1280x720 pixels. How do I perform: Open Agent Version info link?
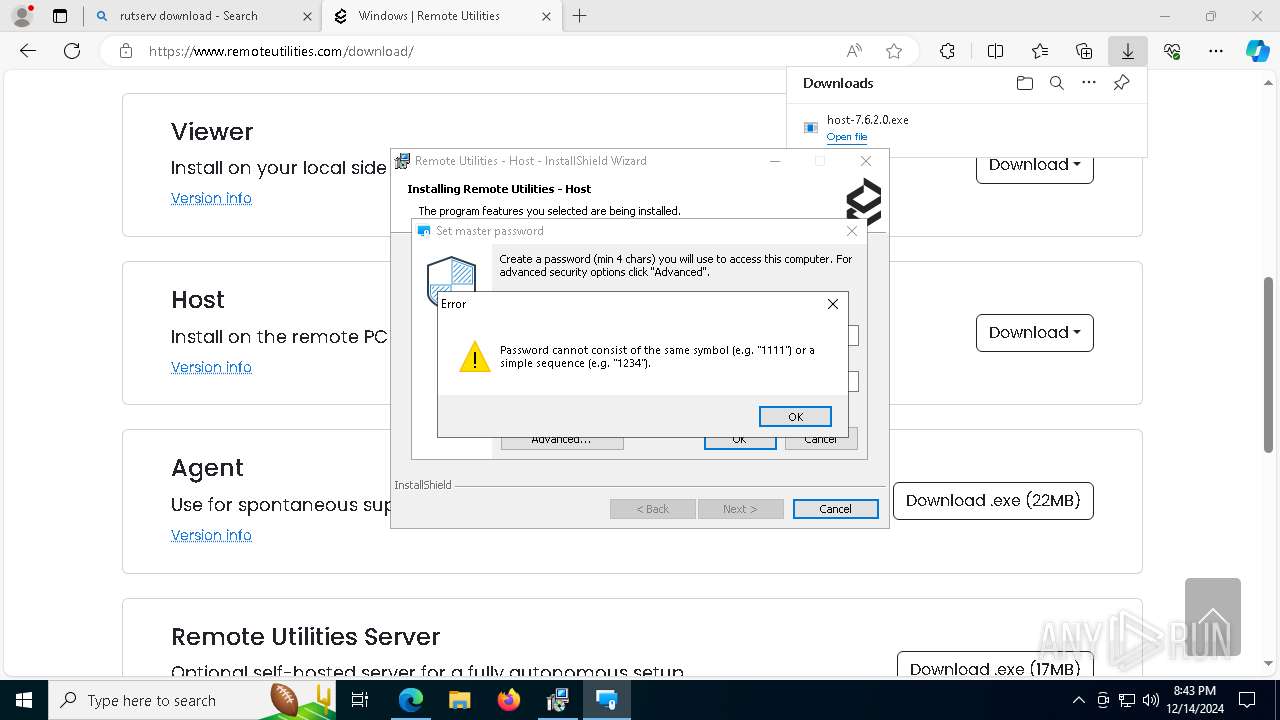(x=211, y=535)
